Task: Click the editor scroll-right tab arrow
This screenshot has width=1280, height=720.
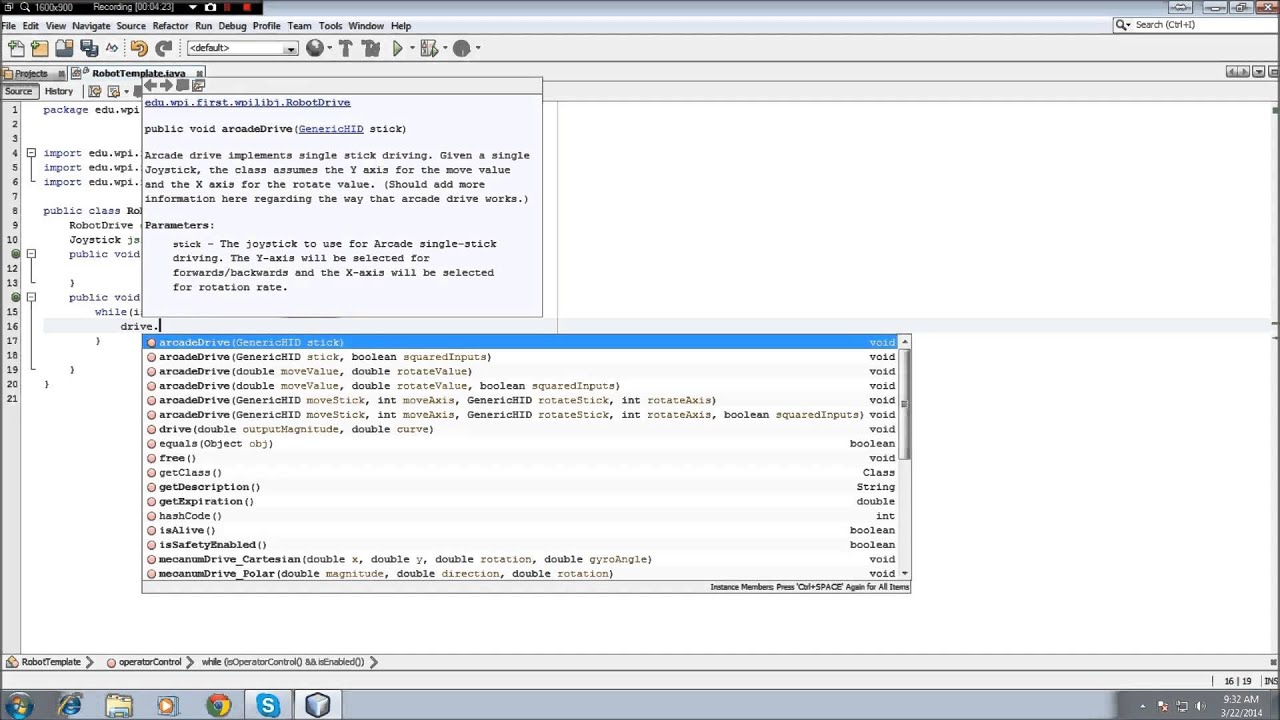Action: tap(1243, 72)
